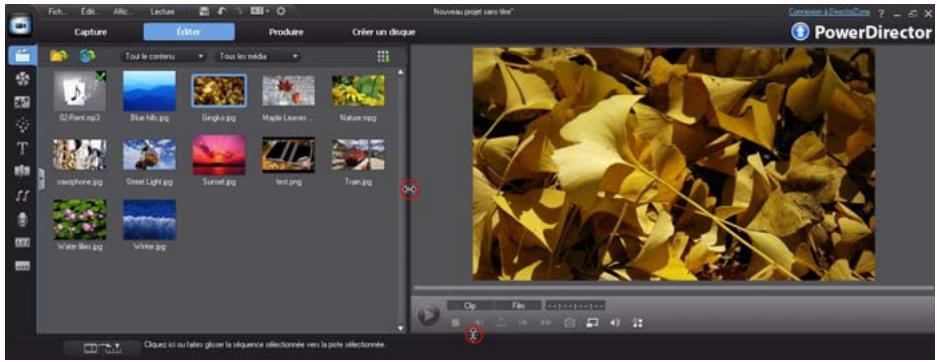This screenshot has width=937, height=362.
Task: Select the 02 Rent.mp3 audio thumbnail
Action: 79,91
